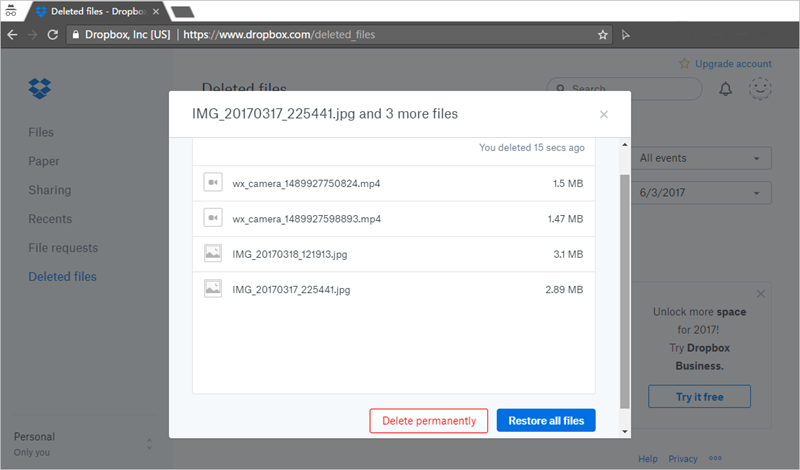800x470 pixels.
Task: Open the All events dropdown
Action: tap(702, 158)
